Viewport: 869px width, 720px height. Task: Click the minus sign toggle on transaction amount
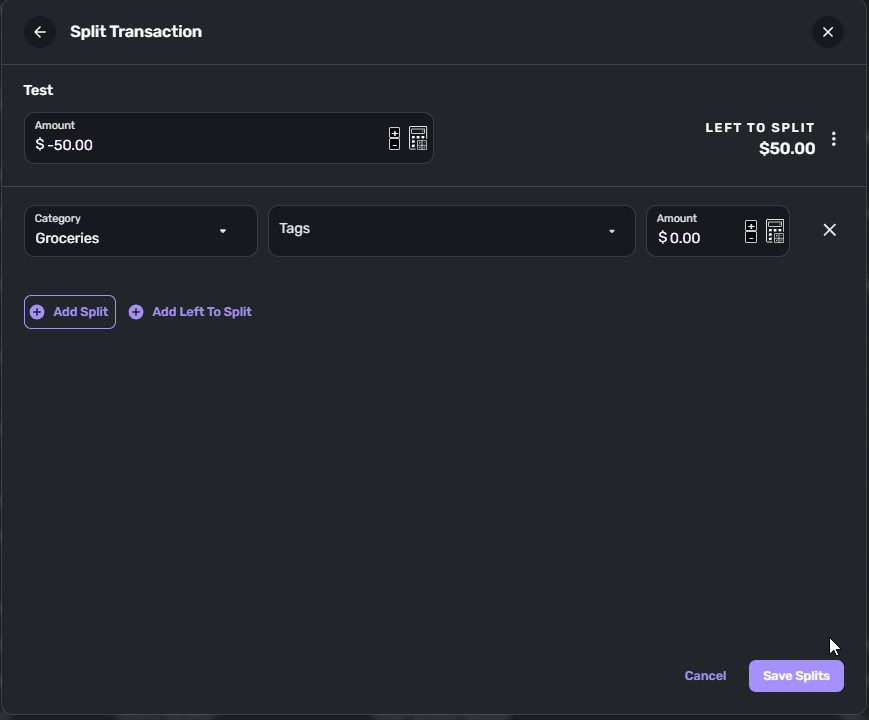394,144
